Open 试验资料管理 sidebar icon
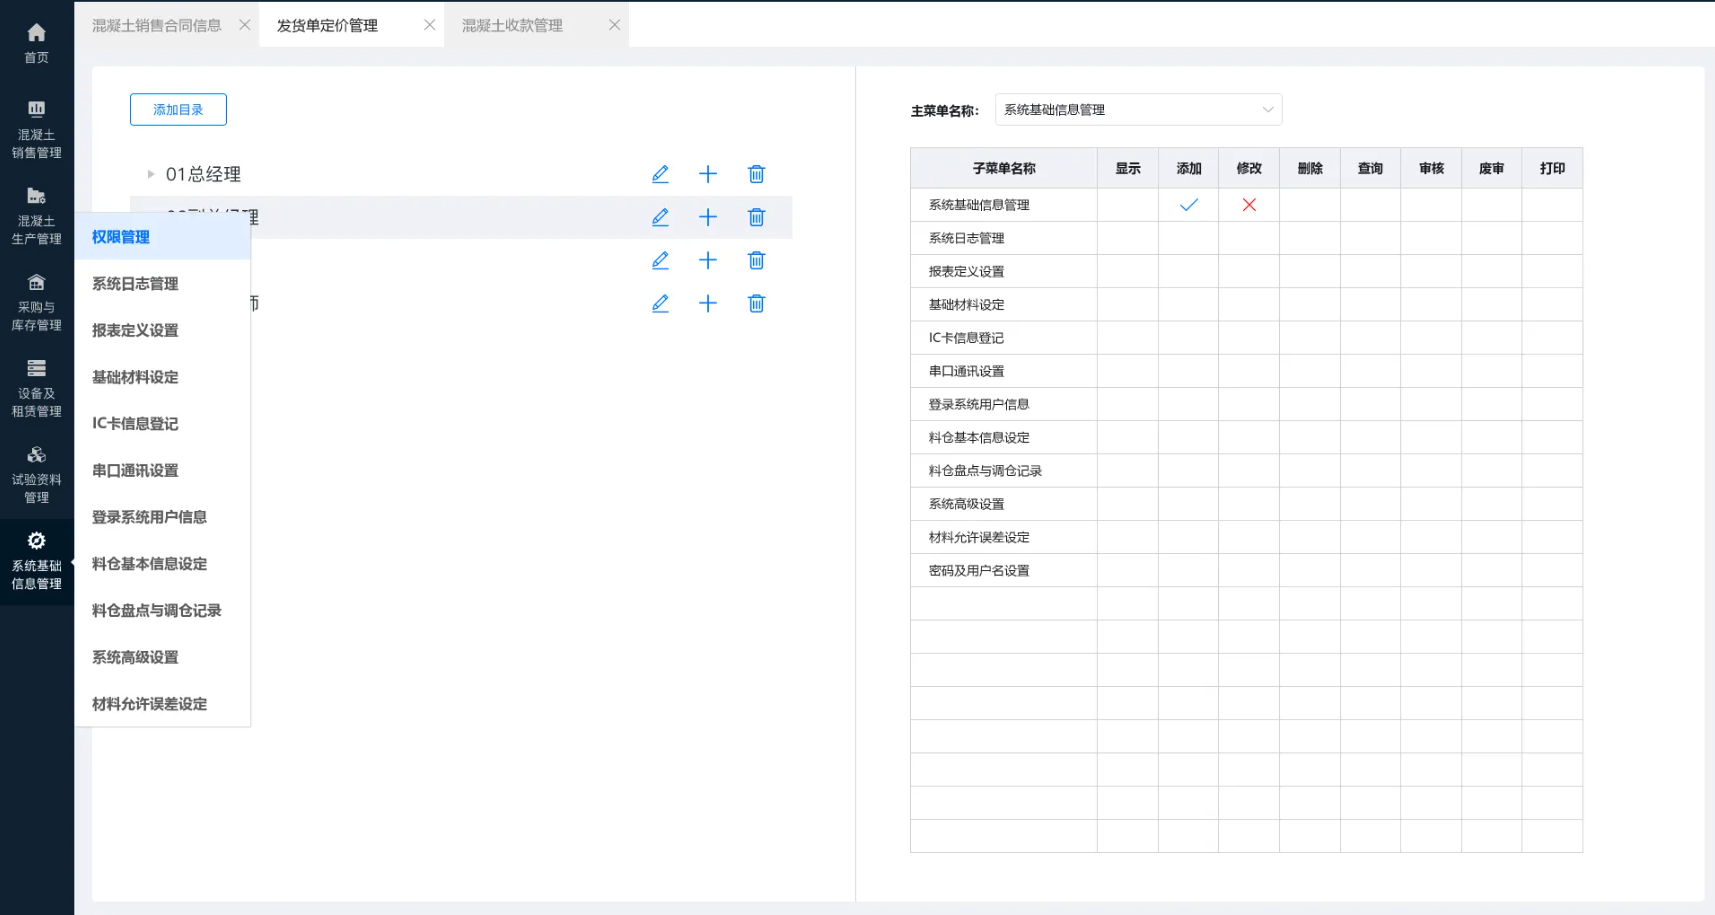 [36, 474]
